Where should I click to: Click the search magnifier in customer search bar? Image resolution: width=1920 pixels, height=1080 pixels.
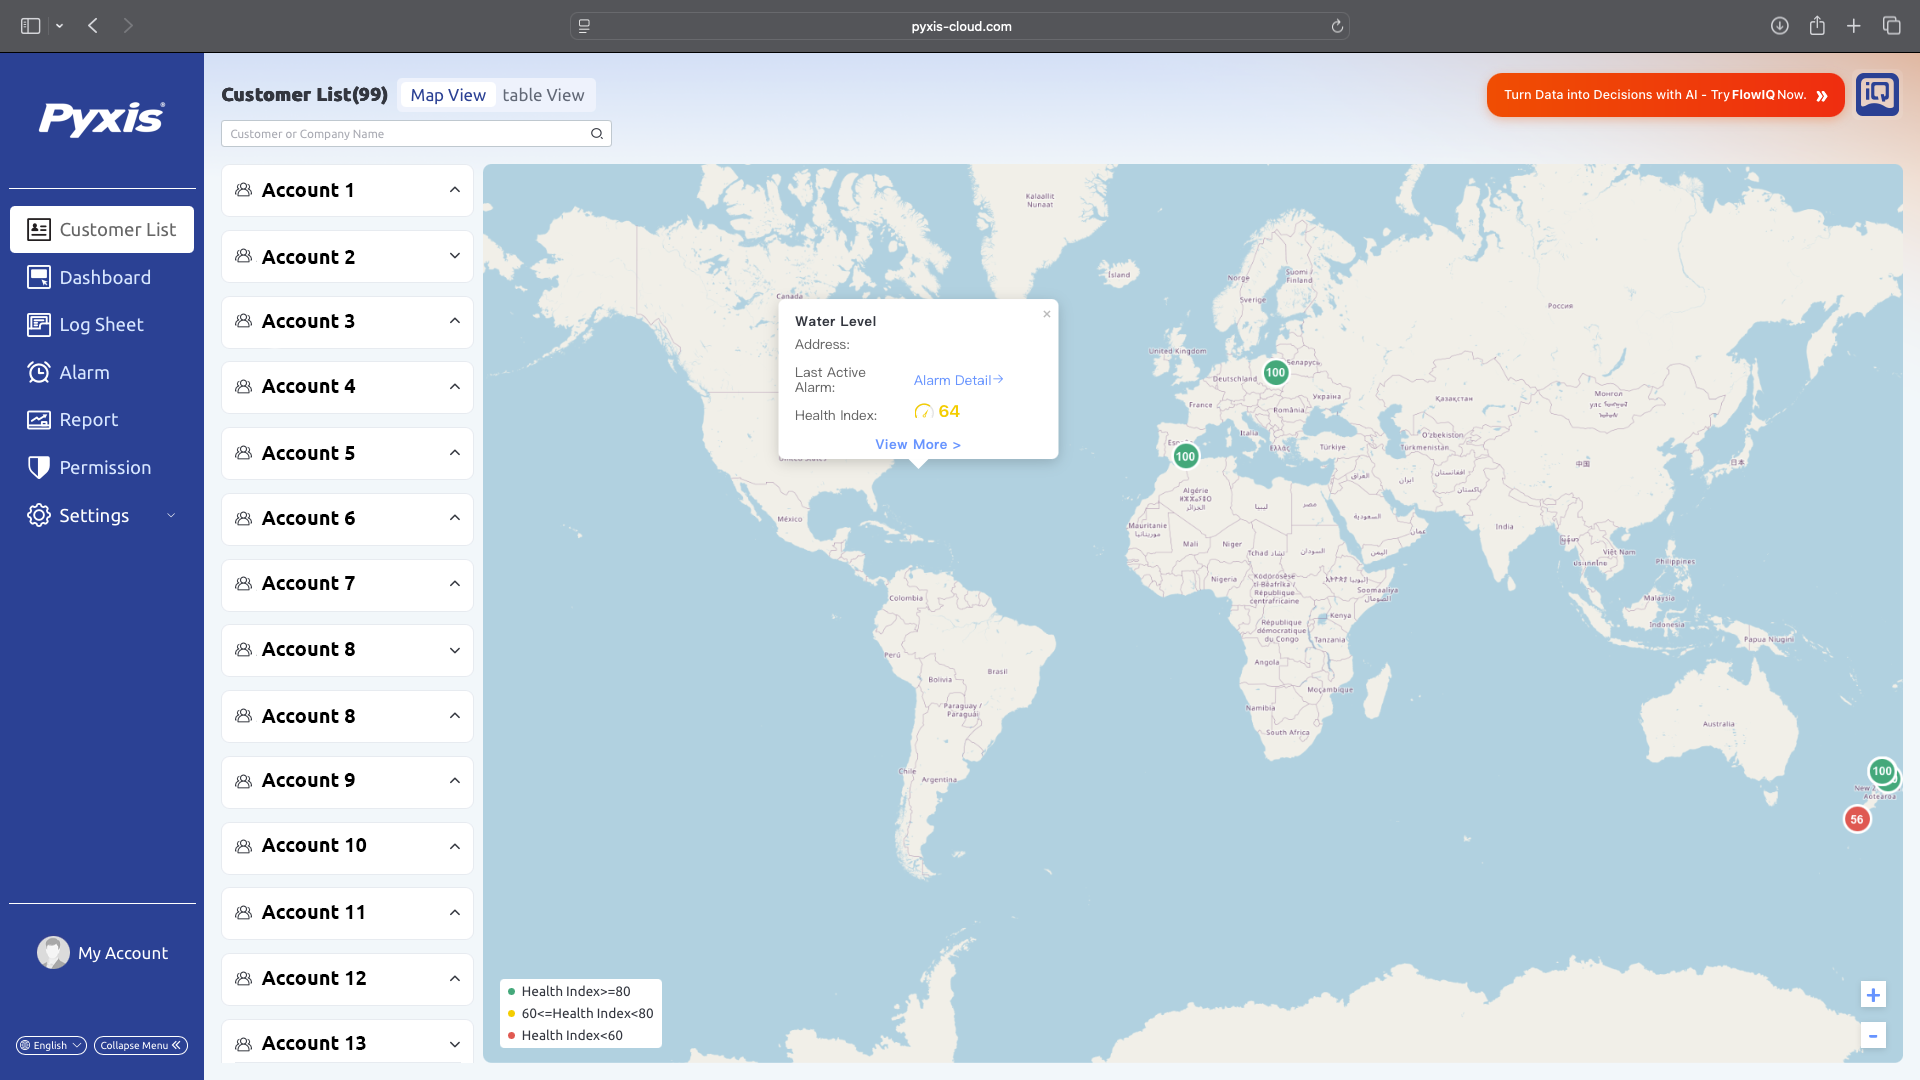click(x=596, y=133)
